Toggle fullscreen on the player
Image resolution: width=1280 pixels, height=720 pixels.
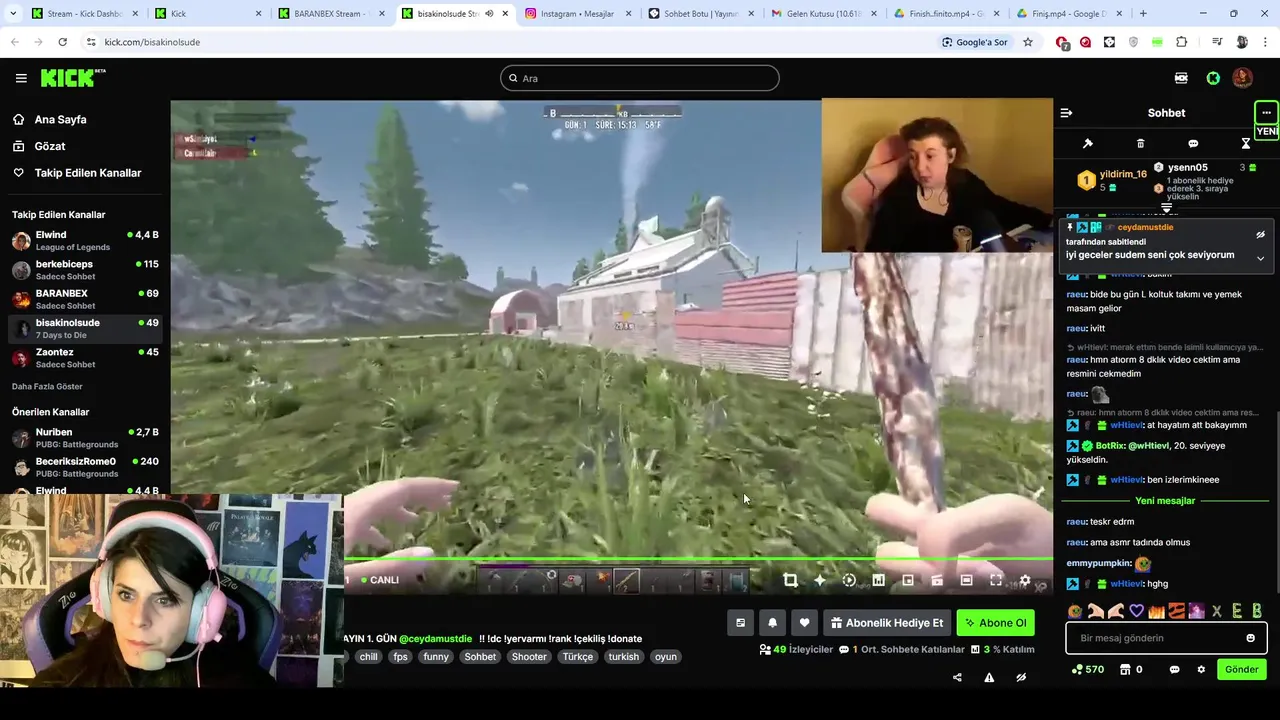[996, 580]
